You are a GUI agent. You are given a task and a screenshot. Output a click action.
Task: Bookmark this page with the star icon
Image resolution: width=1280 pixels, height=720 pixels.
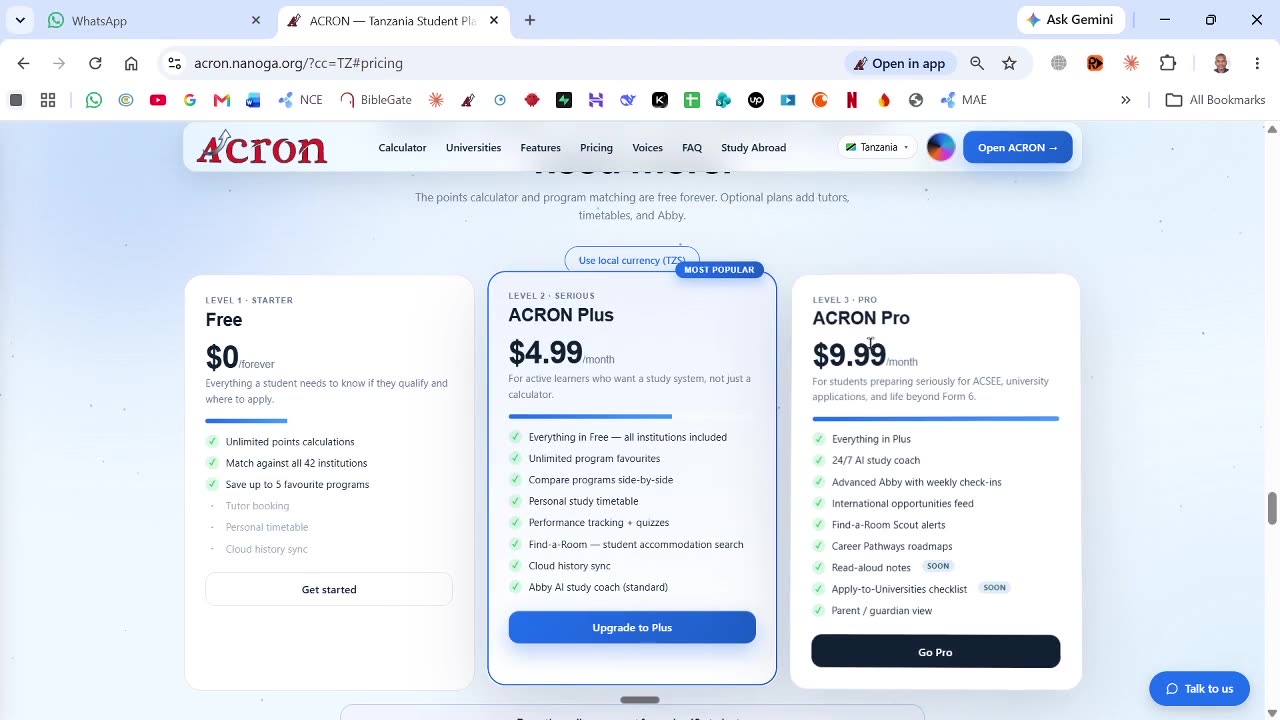click(x=1010, y=63)
